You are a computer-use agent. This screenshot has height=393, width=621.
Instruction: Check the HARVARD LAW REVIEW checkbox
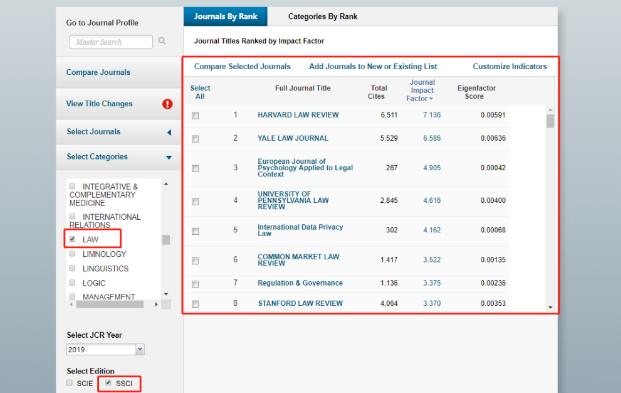[x=195, y=116]
